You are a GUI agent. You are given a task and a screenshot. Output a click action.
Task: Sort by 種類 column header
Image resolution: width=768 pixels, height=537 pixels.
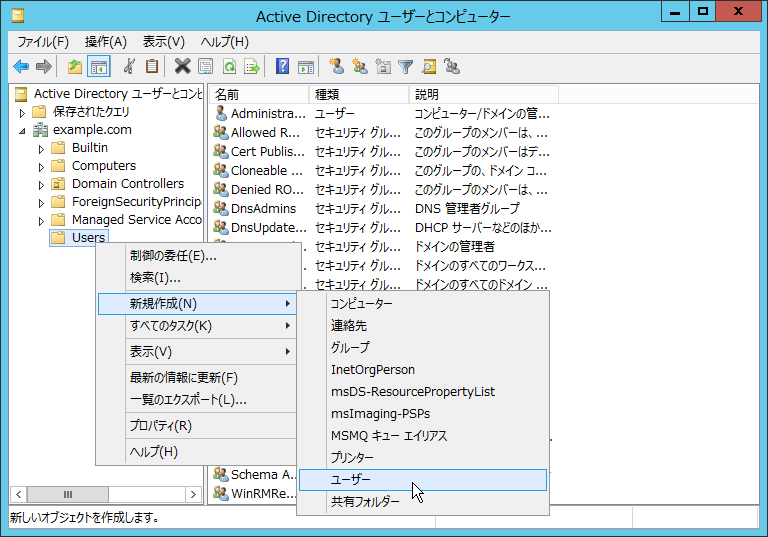[x=360, y=95]
